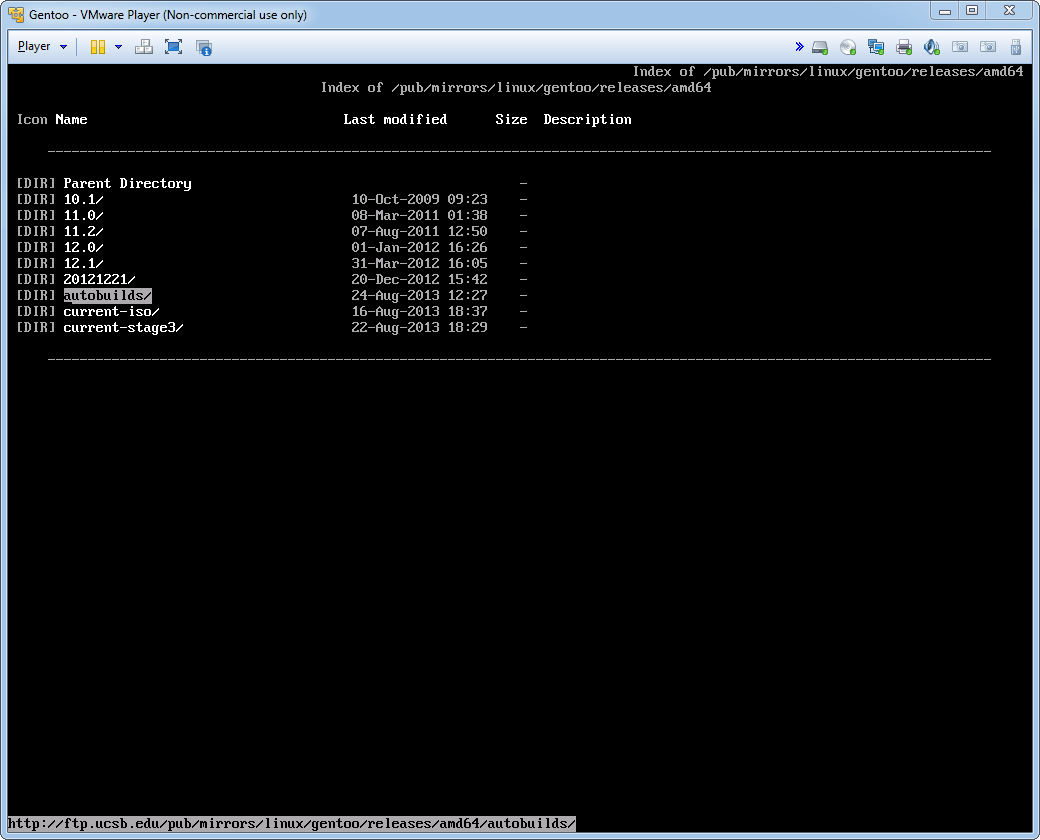Click the sound card device icon

tap(931, 47)
